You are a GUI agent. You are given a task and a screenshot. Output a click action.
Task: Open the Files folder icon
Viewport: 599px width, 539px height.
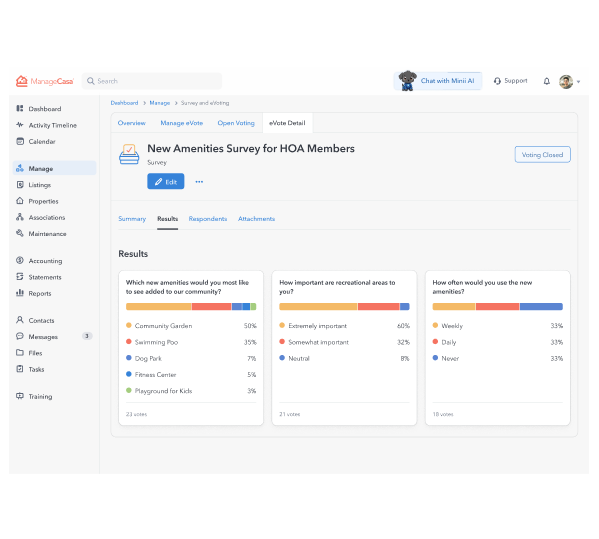point(20,353)
